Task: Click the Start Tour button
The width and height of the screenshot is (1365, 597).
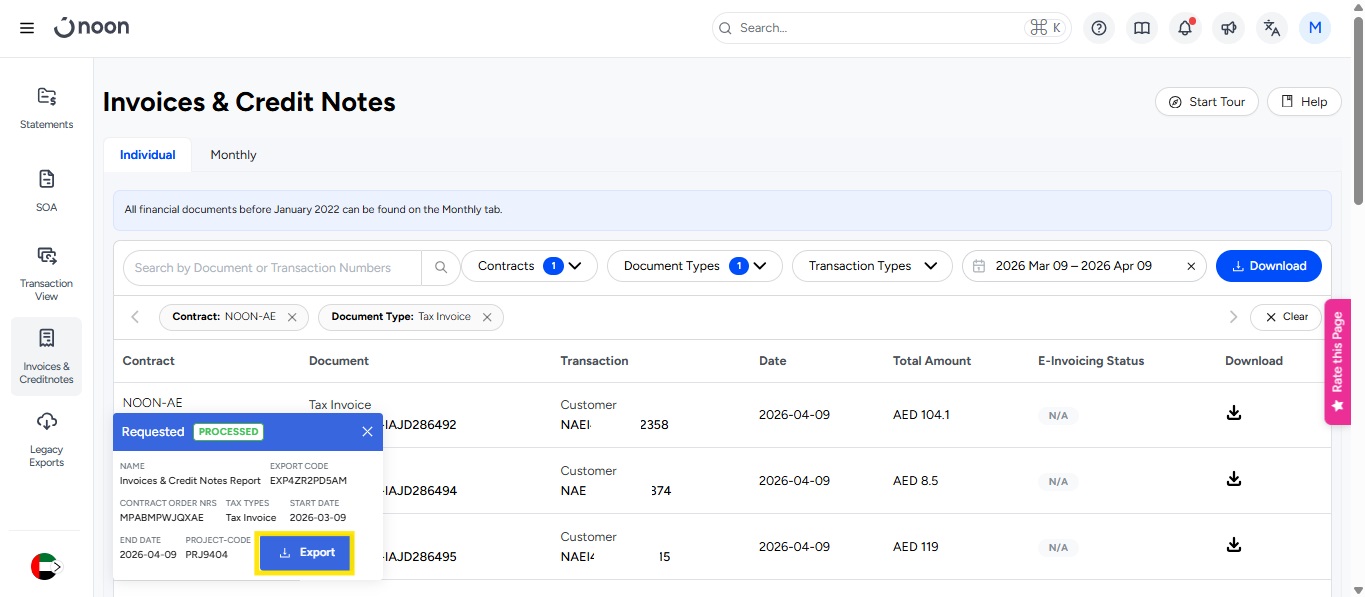Action: tap(1206, 102)
